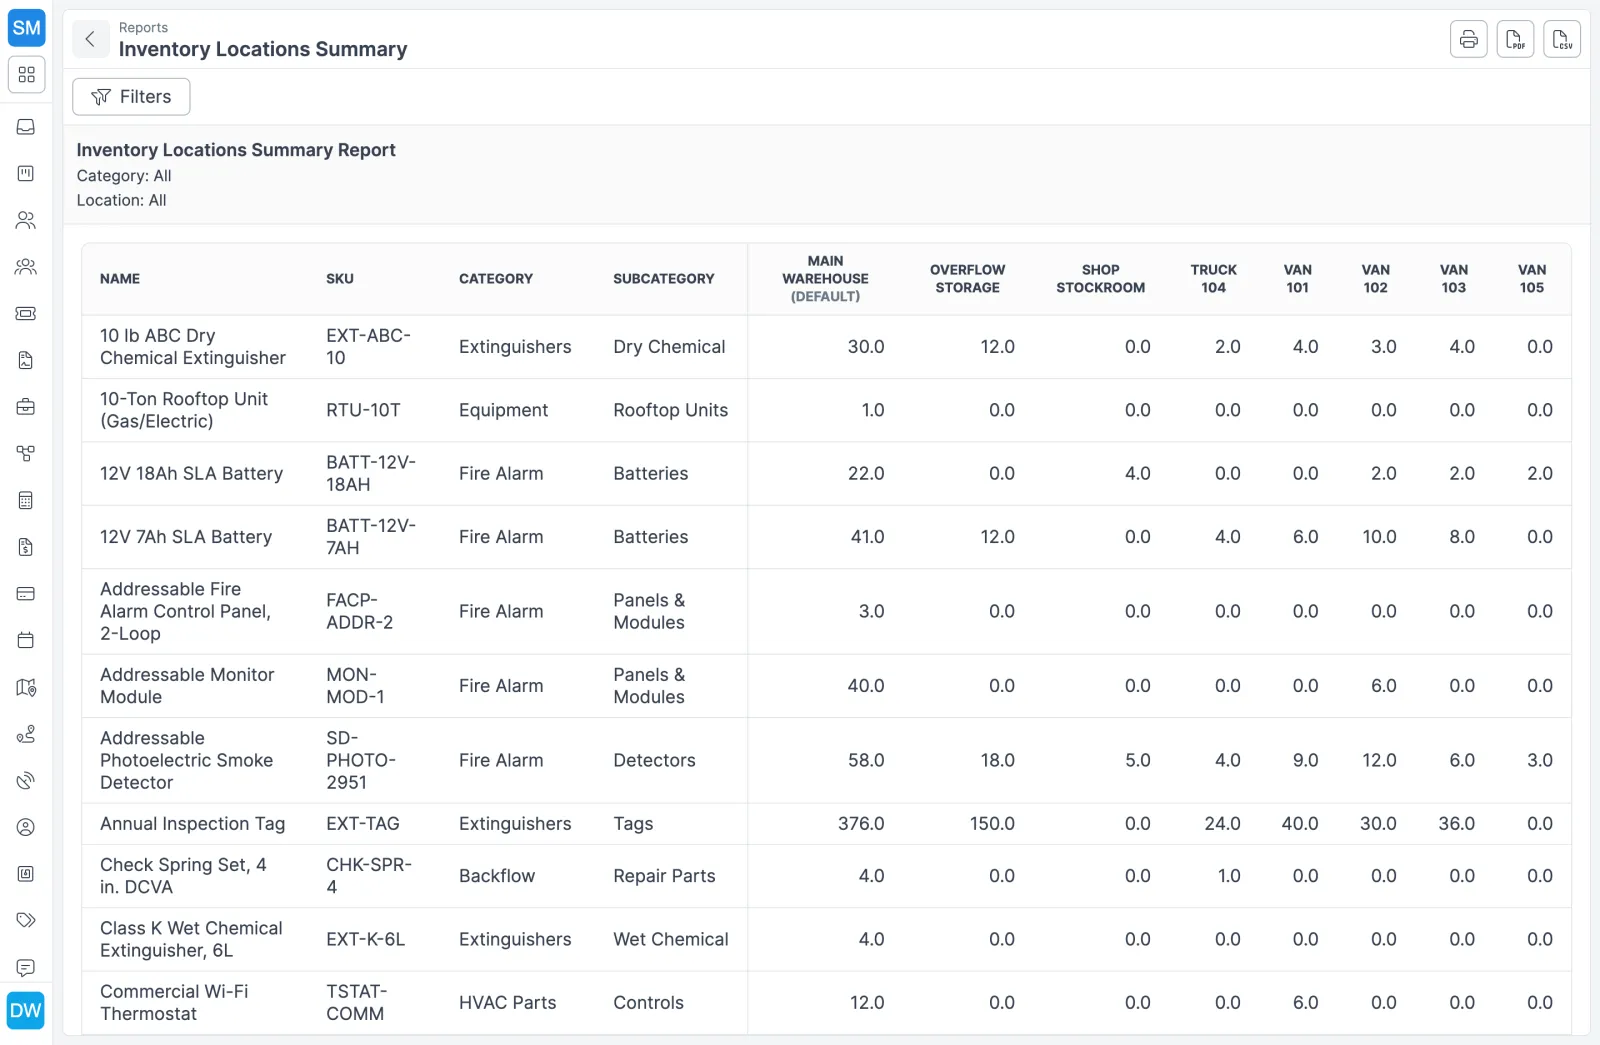Open the credit card icon in sidebar
This screenshot has width=1600, height=1045.
pyautogui.click(x=26, y=594)
